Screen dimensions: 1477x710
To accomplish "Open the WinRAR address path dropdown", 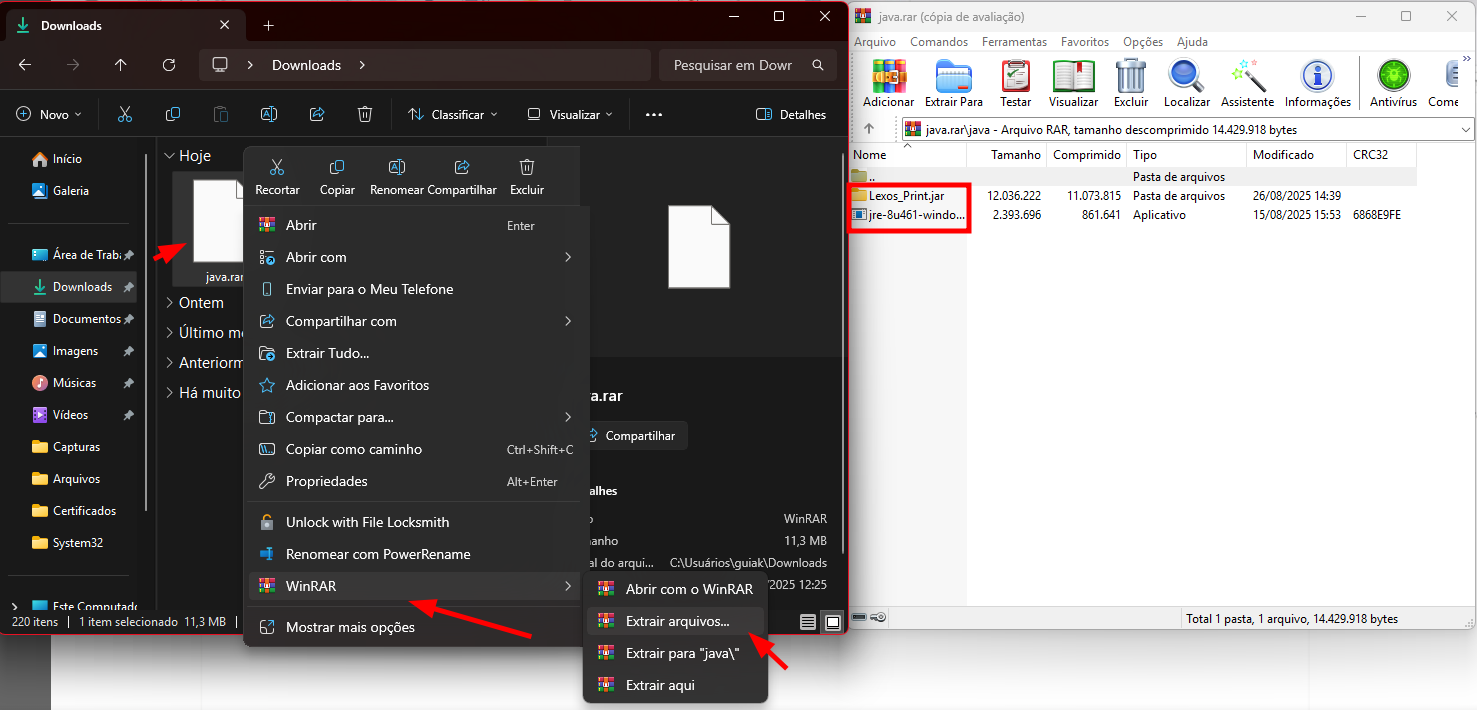I will tap(1465, 129).
